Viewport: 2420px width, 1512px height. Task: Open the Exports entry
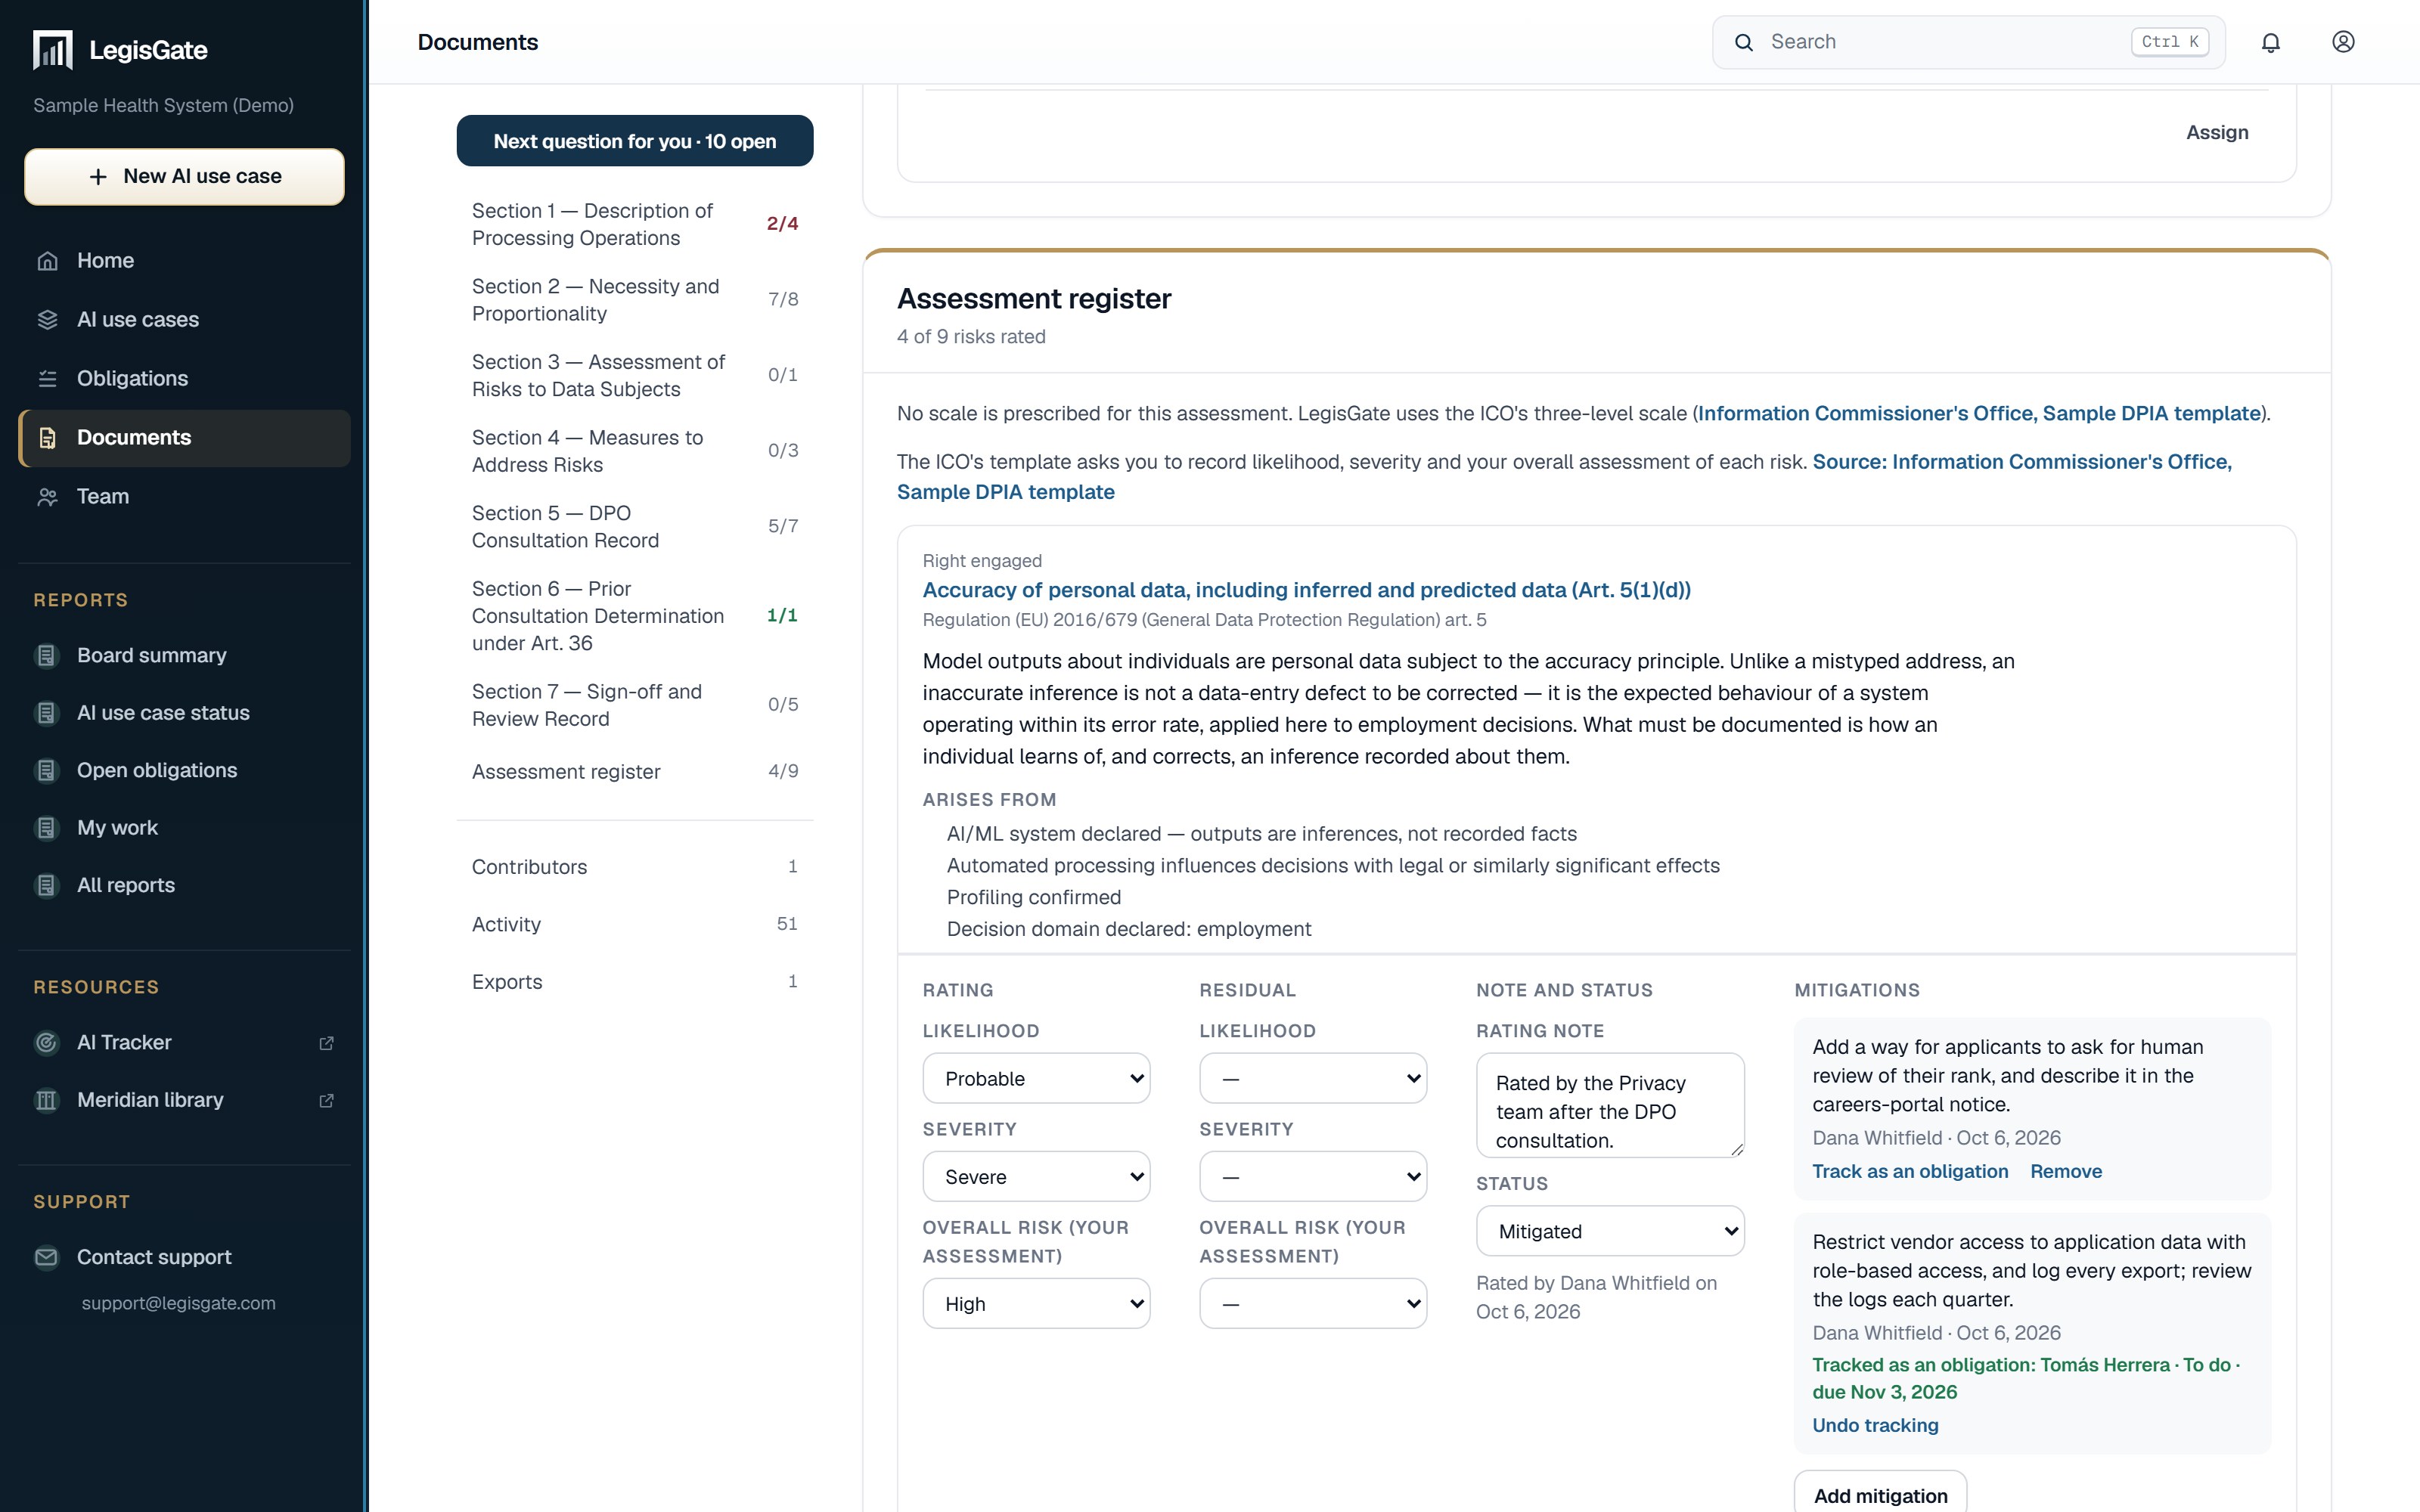tap(635, 982)
